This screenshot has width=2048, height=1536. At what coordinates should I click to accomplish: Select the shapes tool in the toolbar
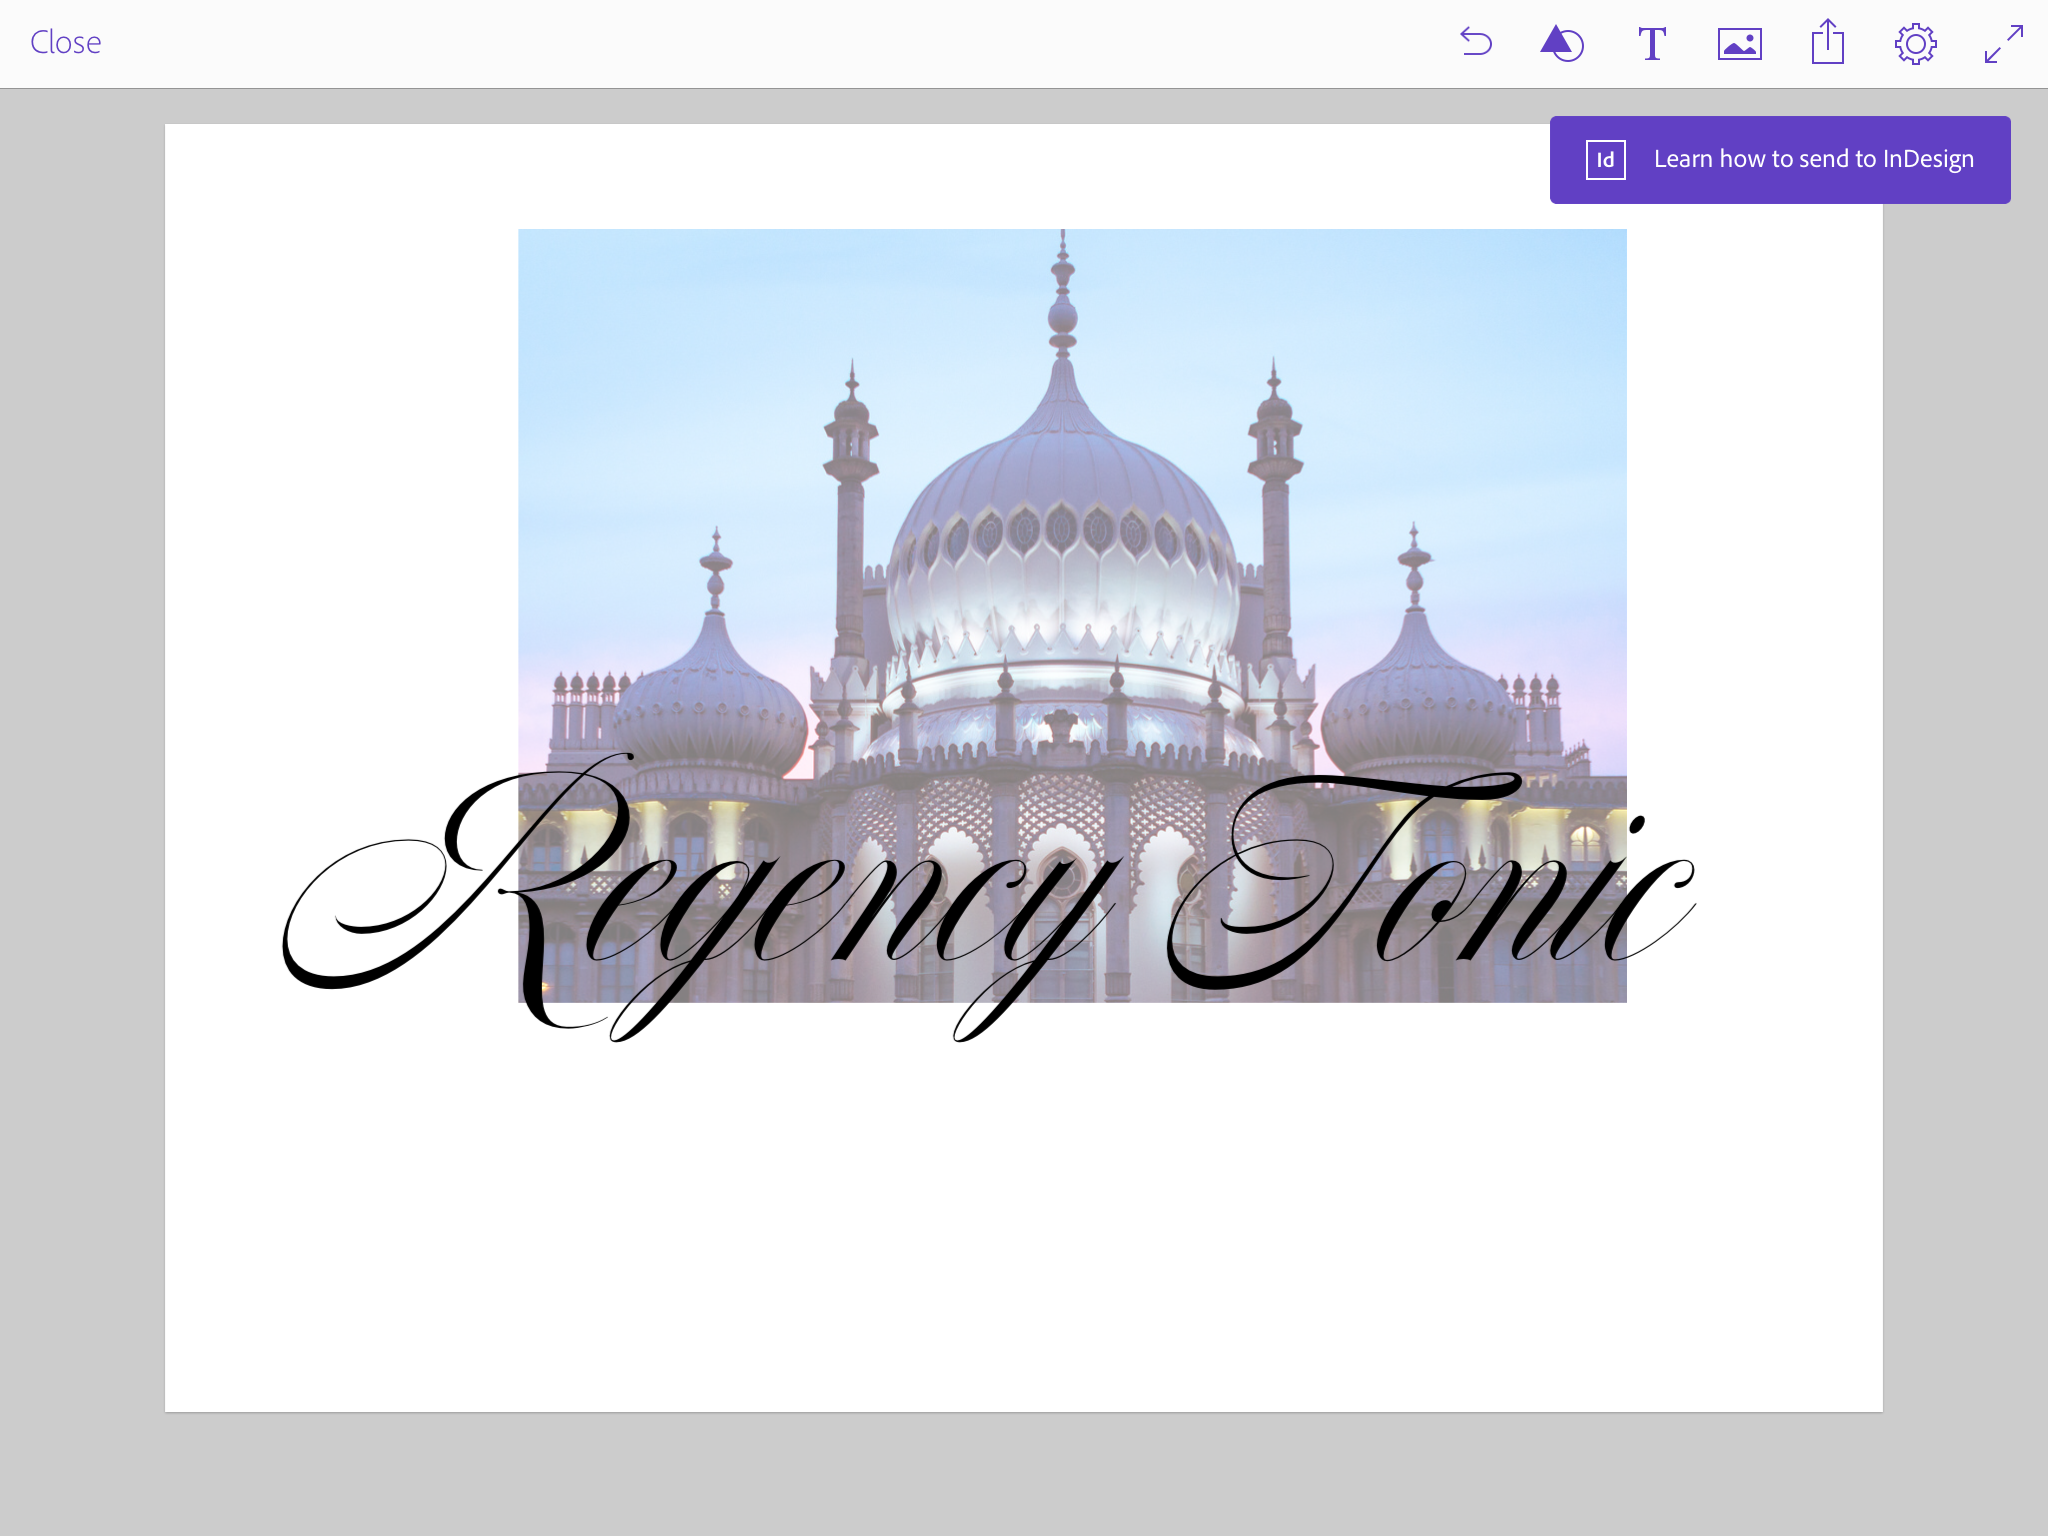coord(1562,42)
